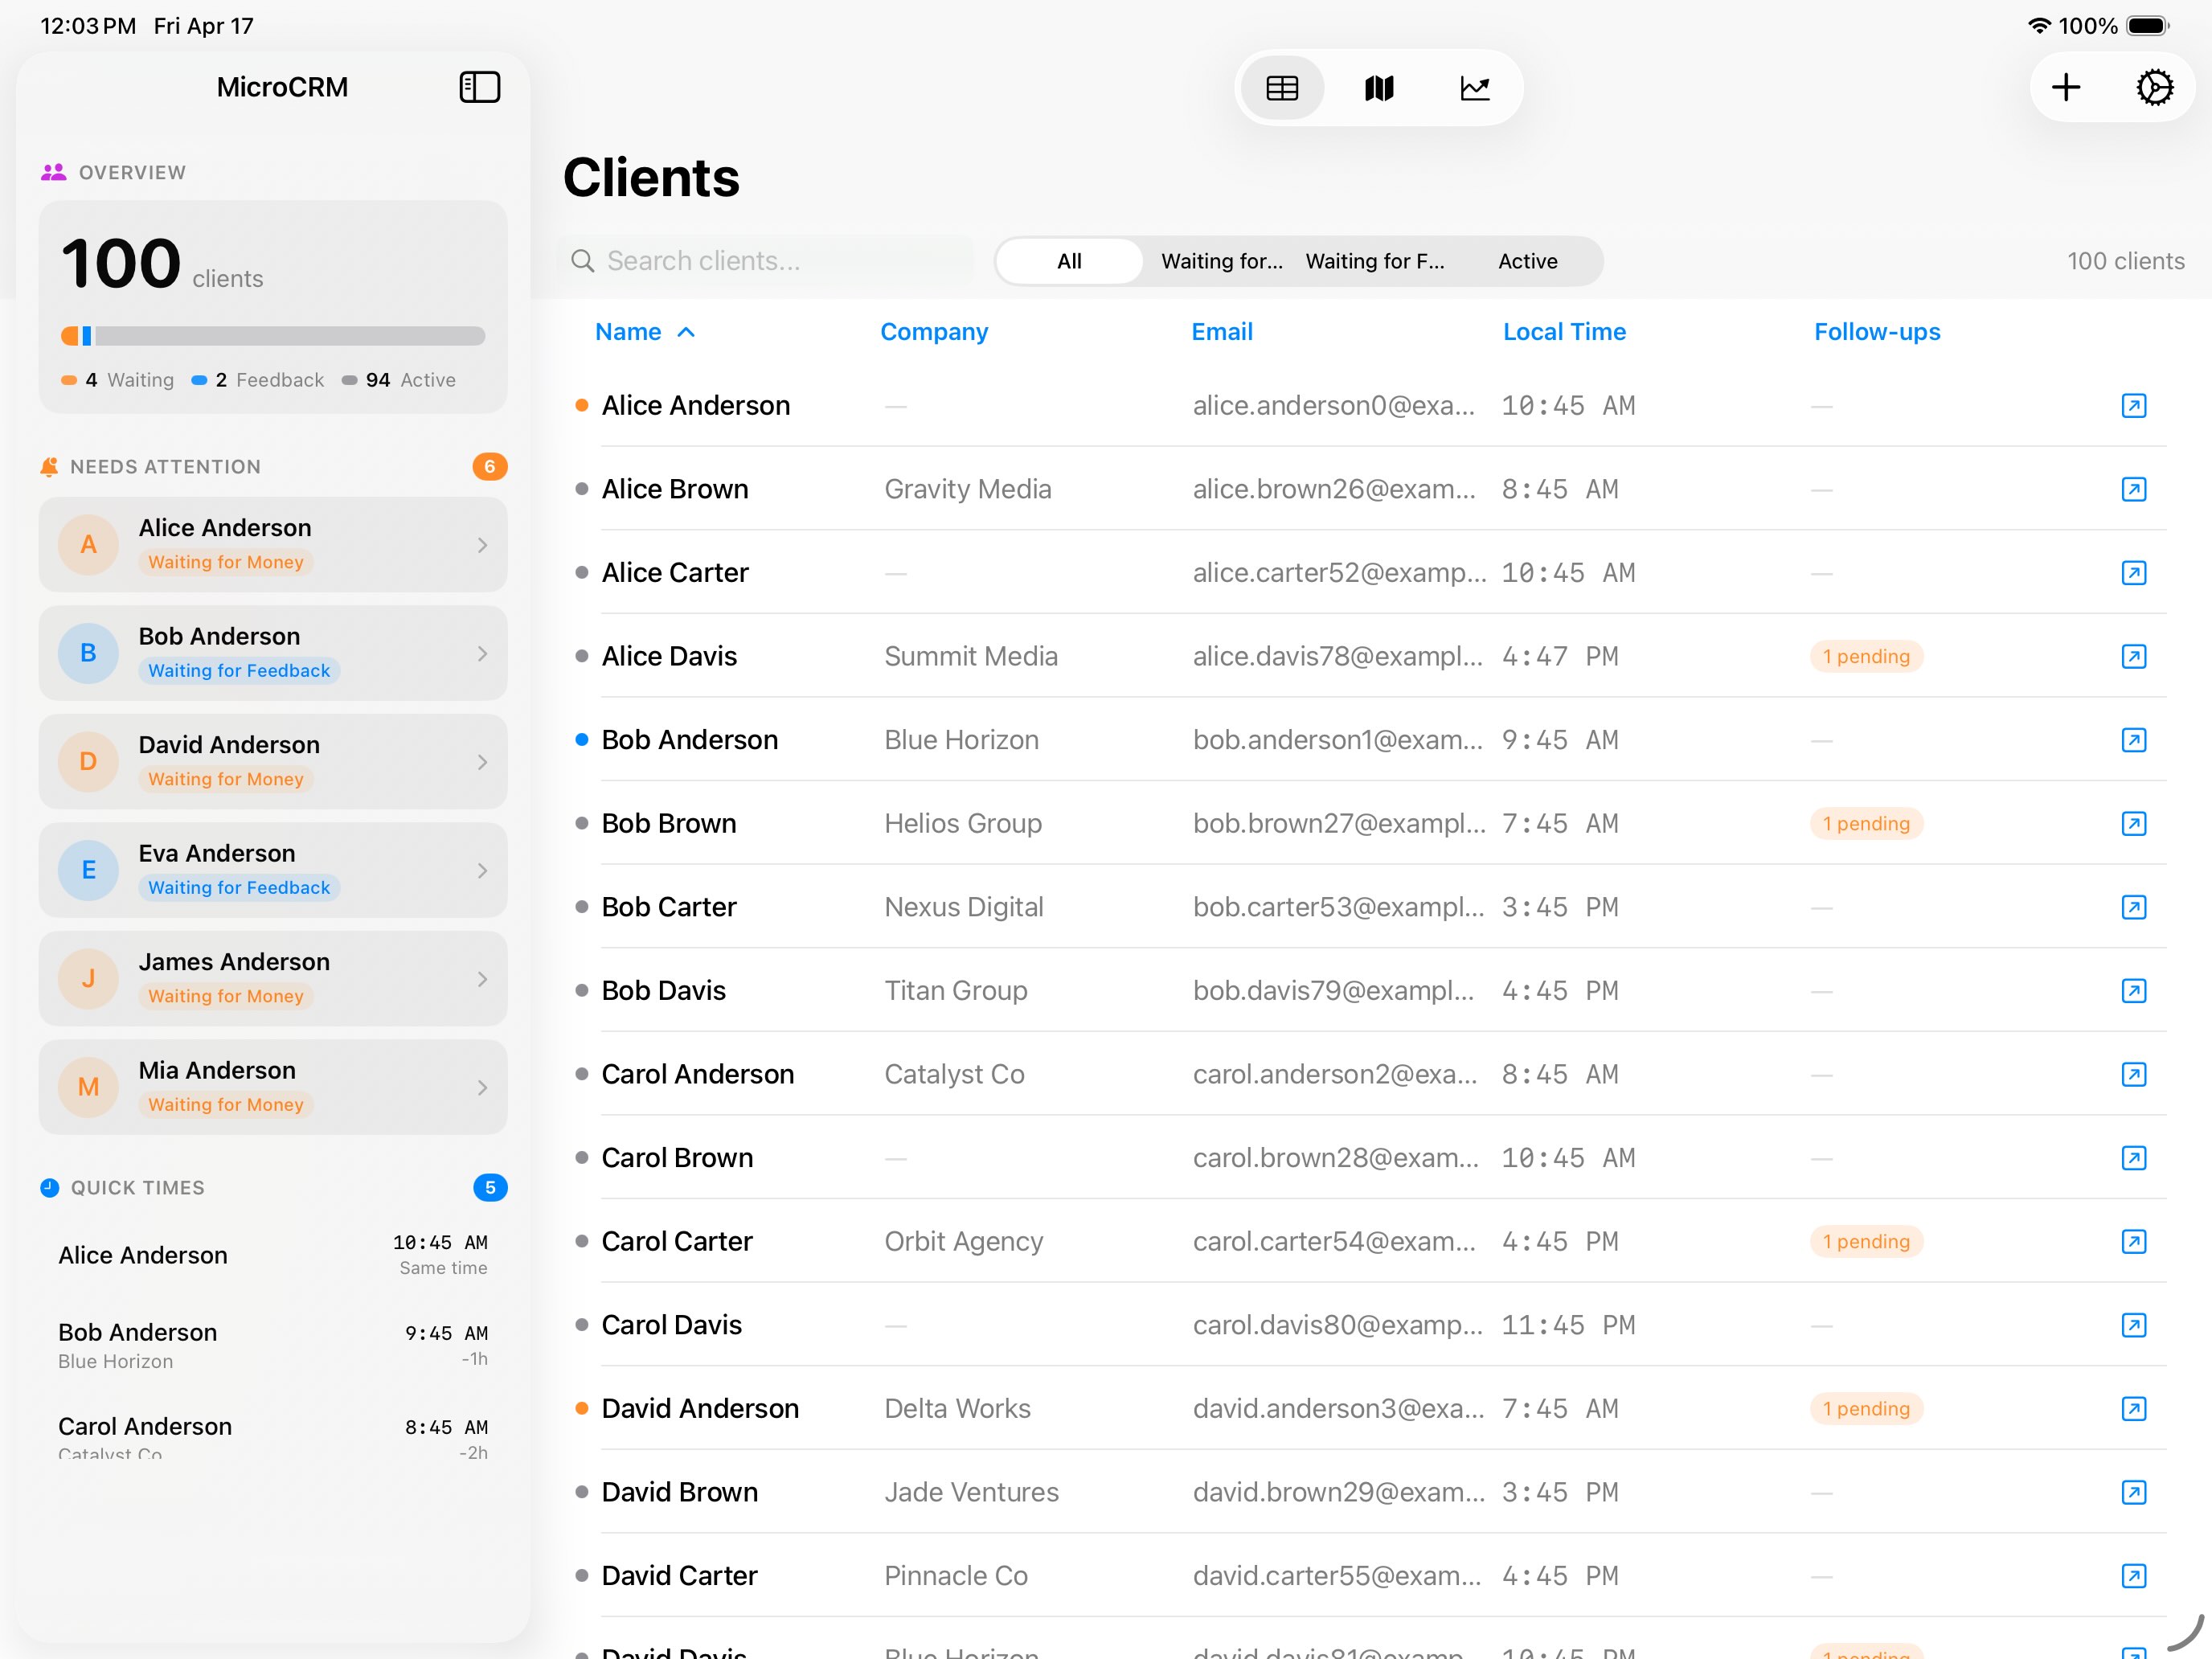Screen dimensions: 2212x1659
Task: Open Carol Anderson's detail link icon
Action: 2133,1074
